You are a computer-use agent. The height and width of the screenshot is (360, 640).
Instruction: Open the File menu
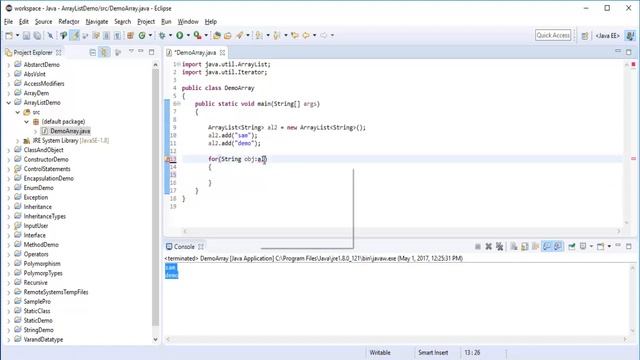point(8,22)
